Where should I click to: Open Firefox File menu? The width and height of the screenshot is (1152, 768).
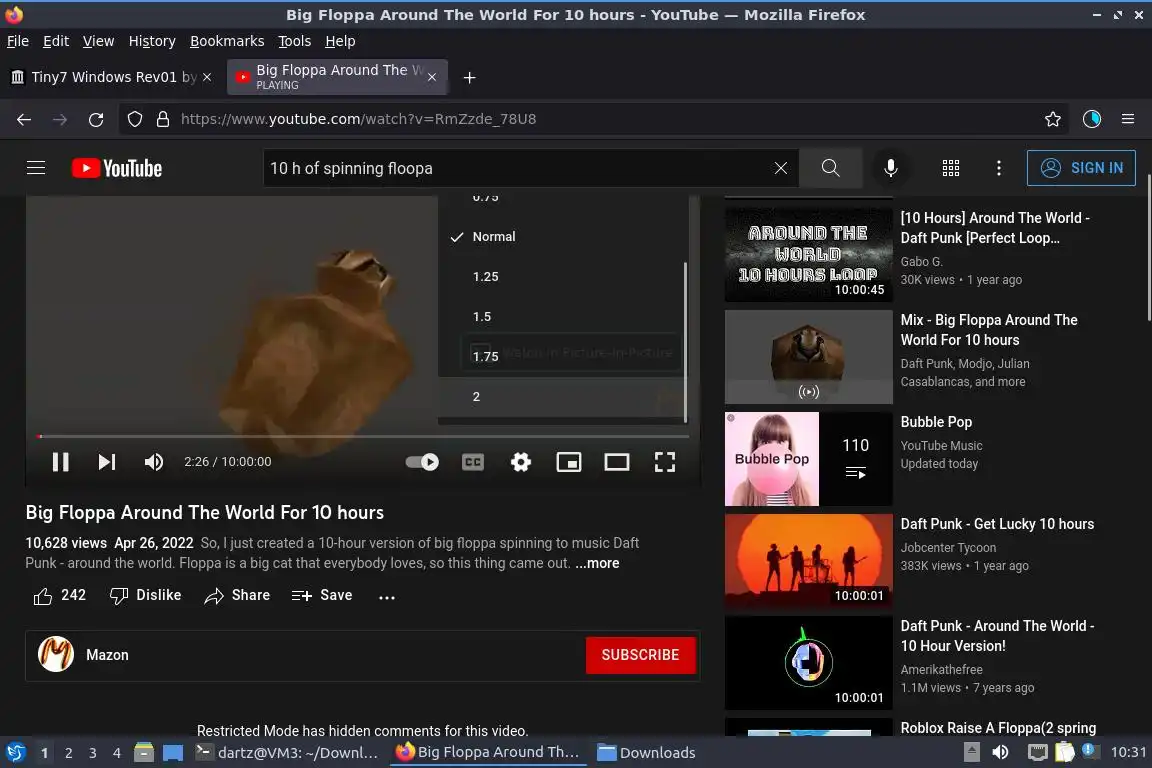[x=18, y=41]
